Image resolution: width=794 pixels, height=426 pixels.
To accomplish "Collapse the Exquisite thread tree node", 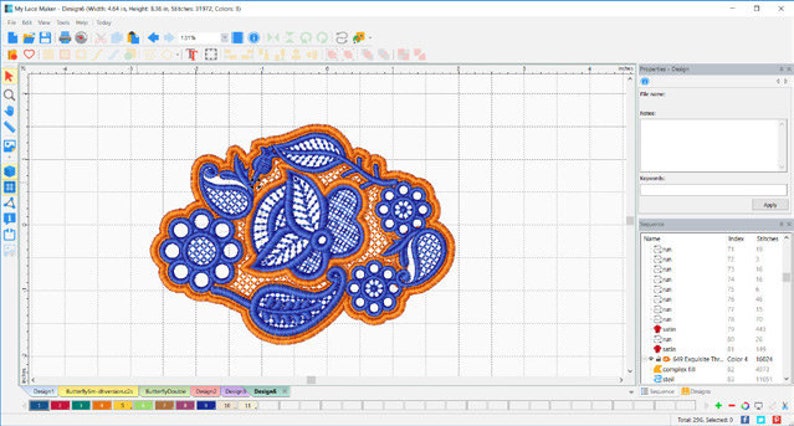I will (645, 359).
